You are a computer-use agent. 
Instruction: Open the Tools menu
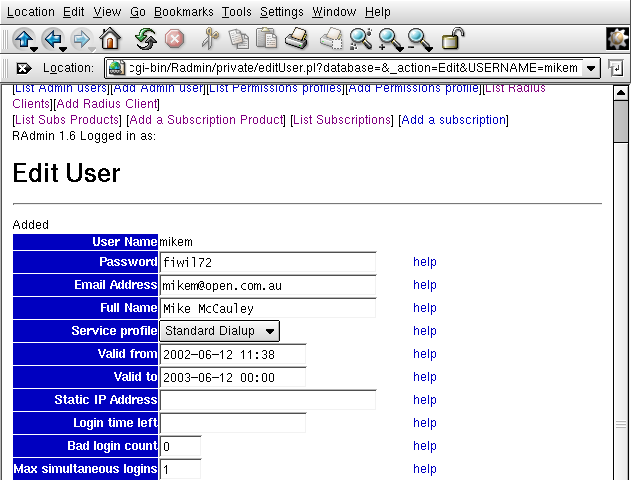click(237, 12)
